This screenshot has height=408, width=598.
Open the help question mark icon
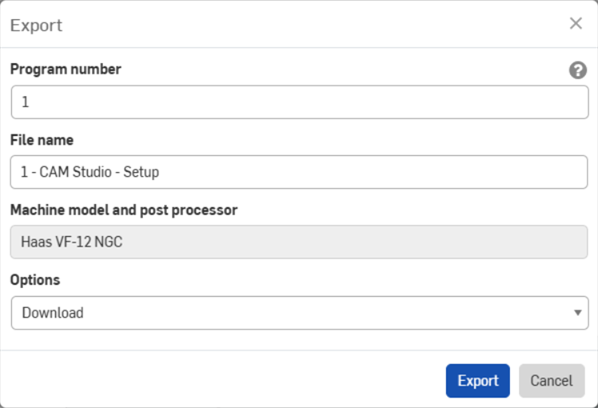(x=578, y=70)
